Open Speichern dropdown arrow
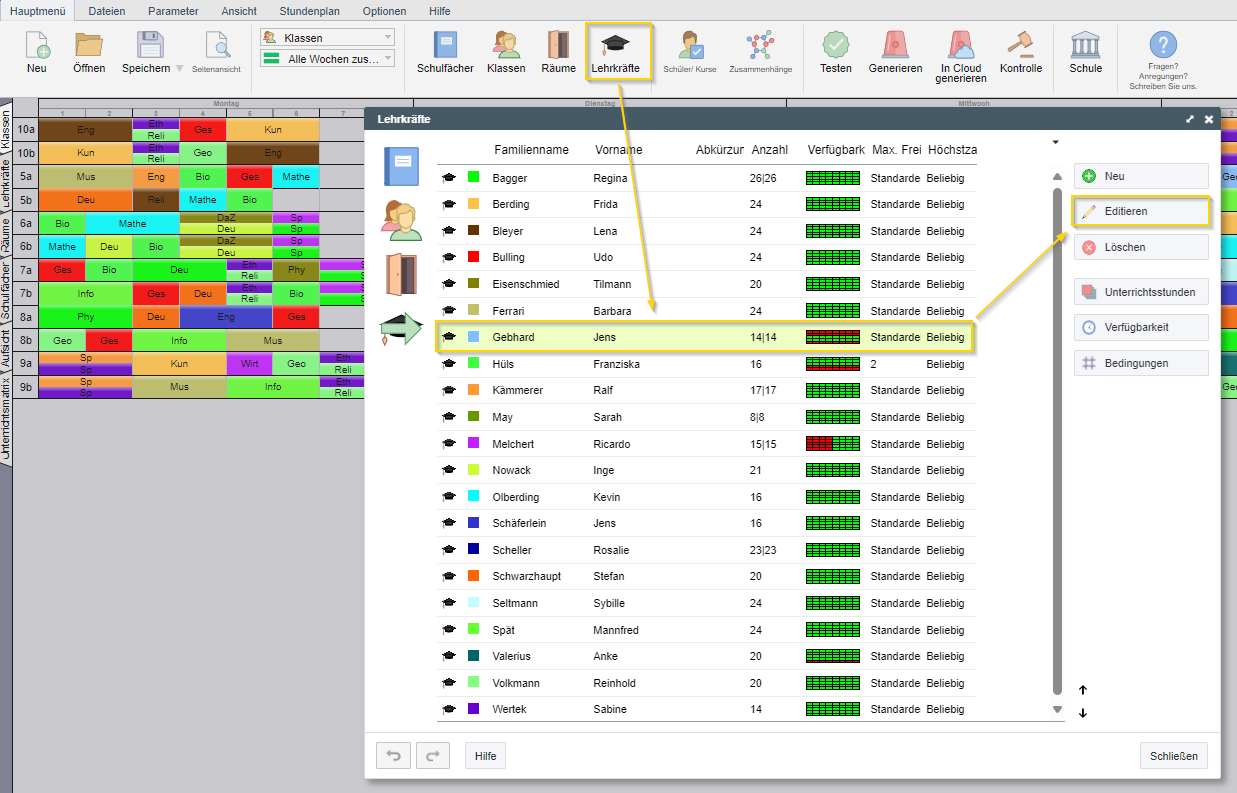 [x=179, y=69]
